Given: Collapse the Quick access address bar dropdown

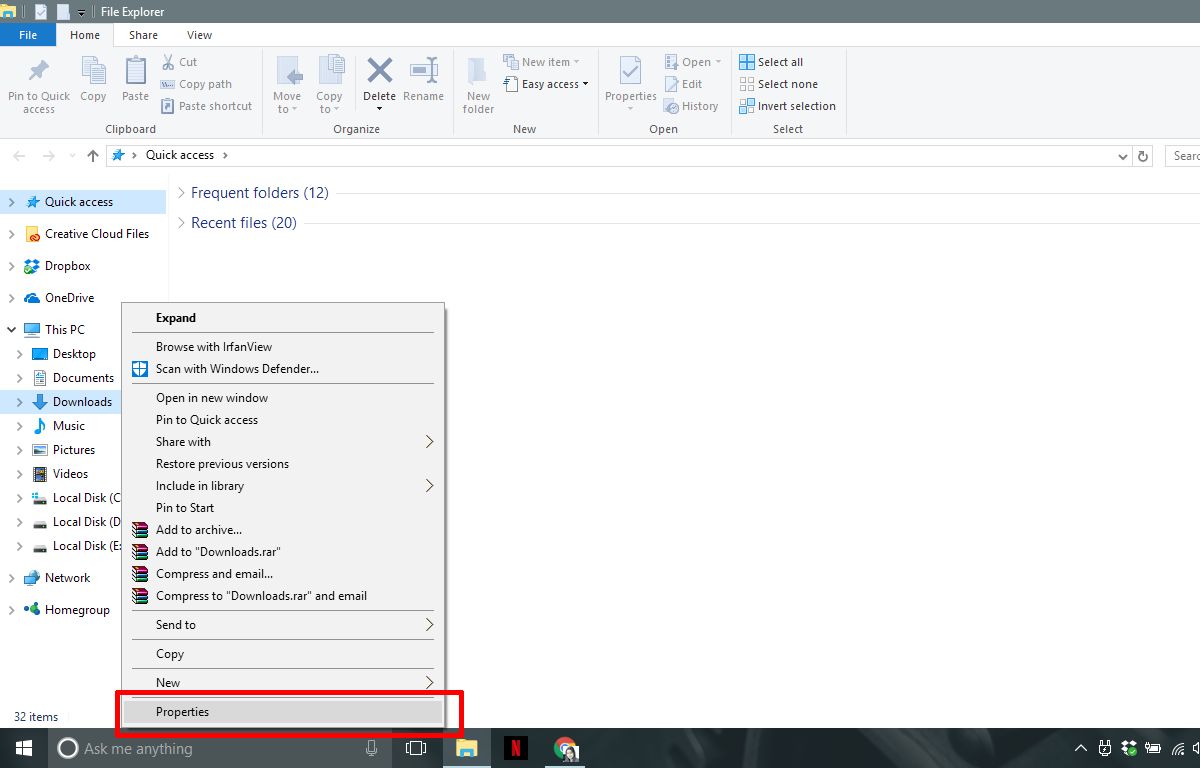Looking at the screenshot, I should pyautogui.click(x=1122, y=155).
